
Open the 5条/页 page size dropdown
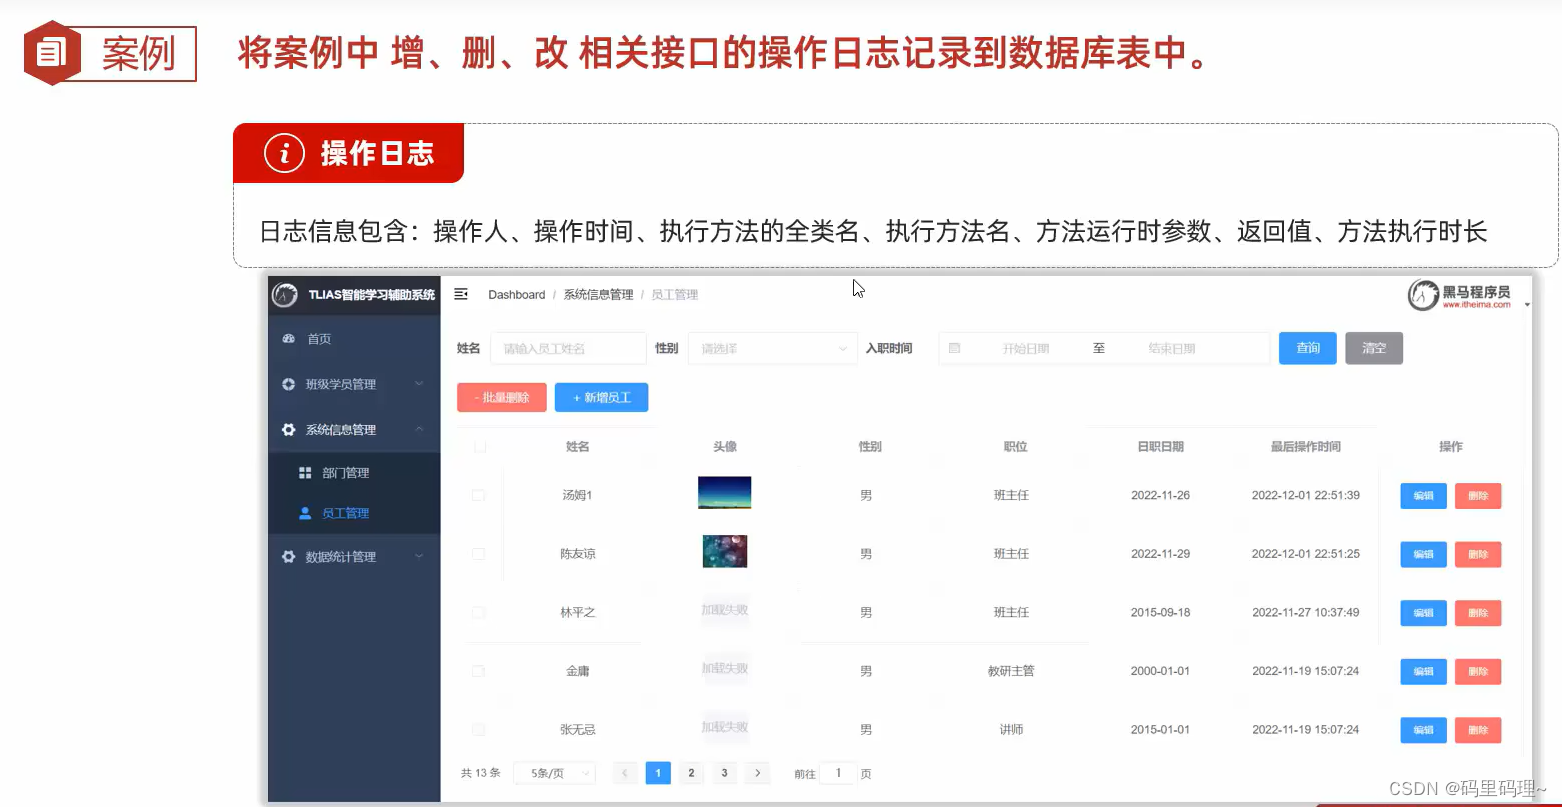[554, 773]
